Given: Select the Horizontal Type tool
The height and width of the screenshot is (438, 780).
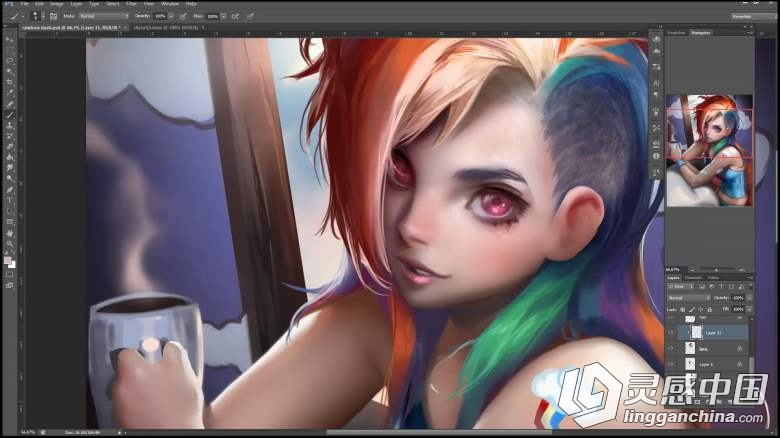Looking at the screenshot, I should point(9,201).
